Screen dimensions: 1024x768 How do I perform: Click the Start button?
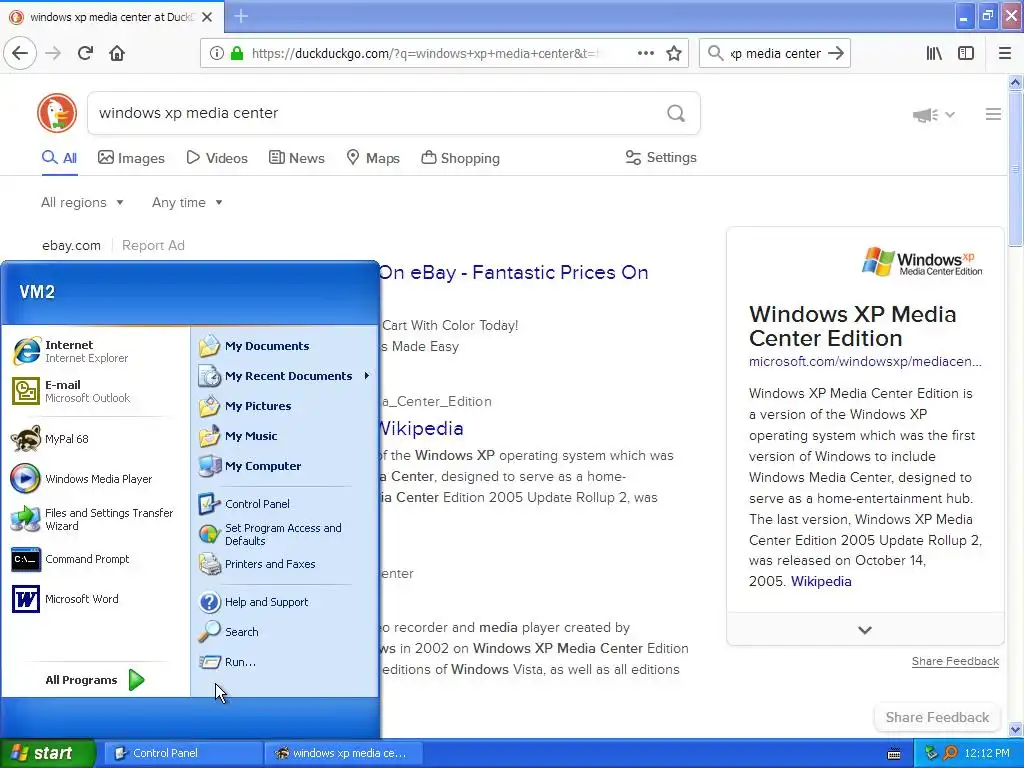[47, 753]
